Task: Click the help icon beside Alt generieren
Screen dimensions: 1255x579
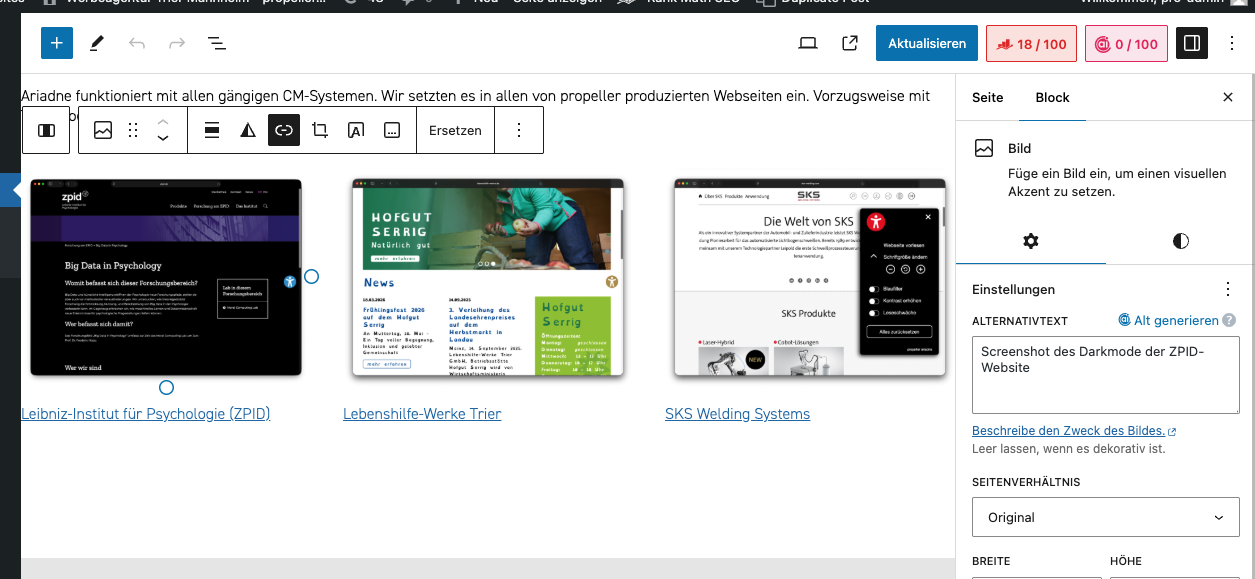Action: (x=1229, y=320)
